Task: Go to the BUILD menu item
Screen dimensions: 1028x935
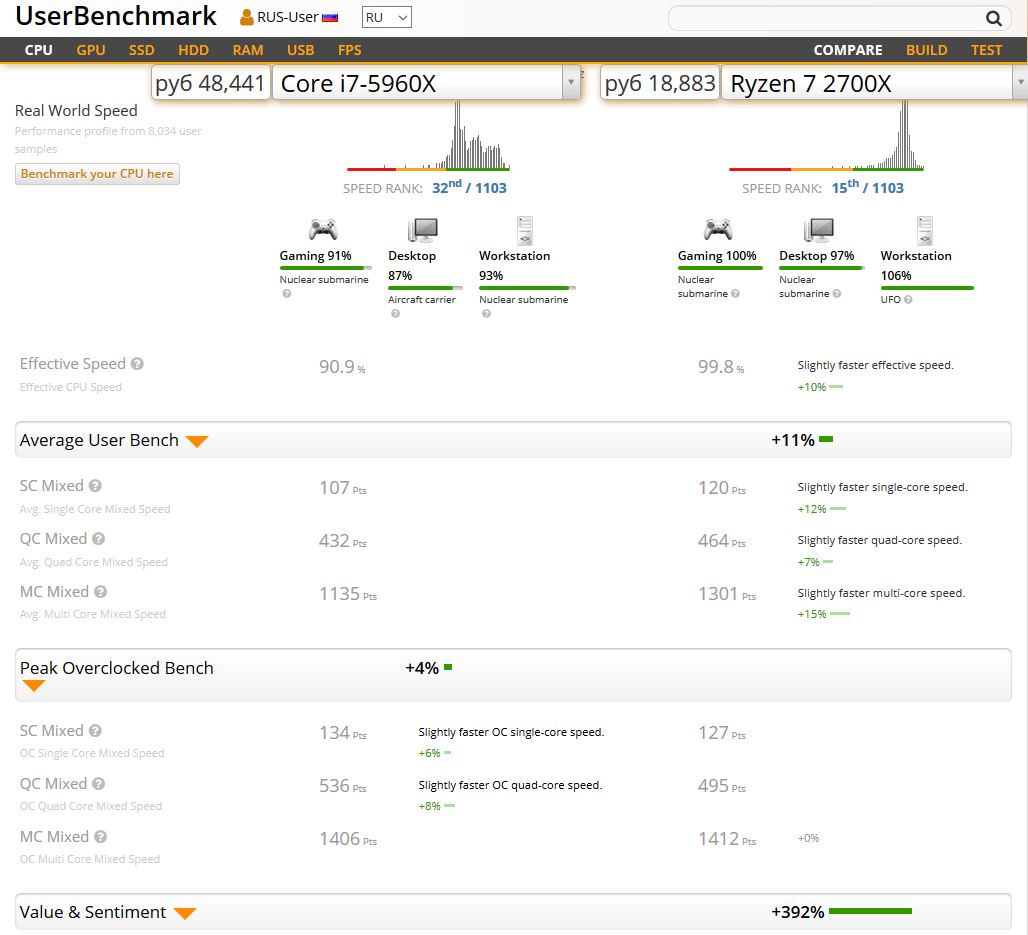Action: [926, 50]
